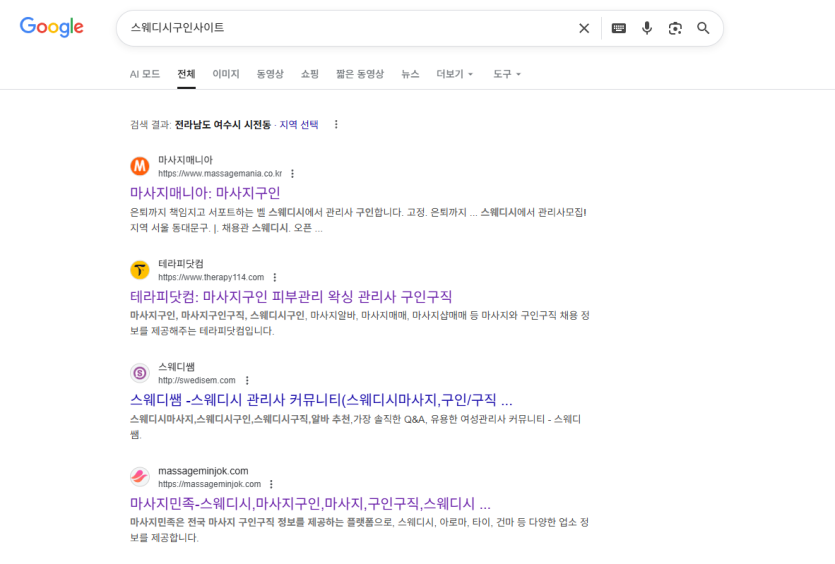Click the Google logo
This screenshot has width=835, height=564.
(51, 28)
